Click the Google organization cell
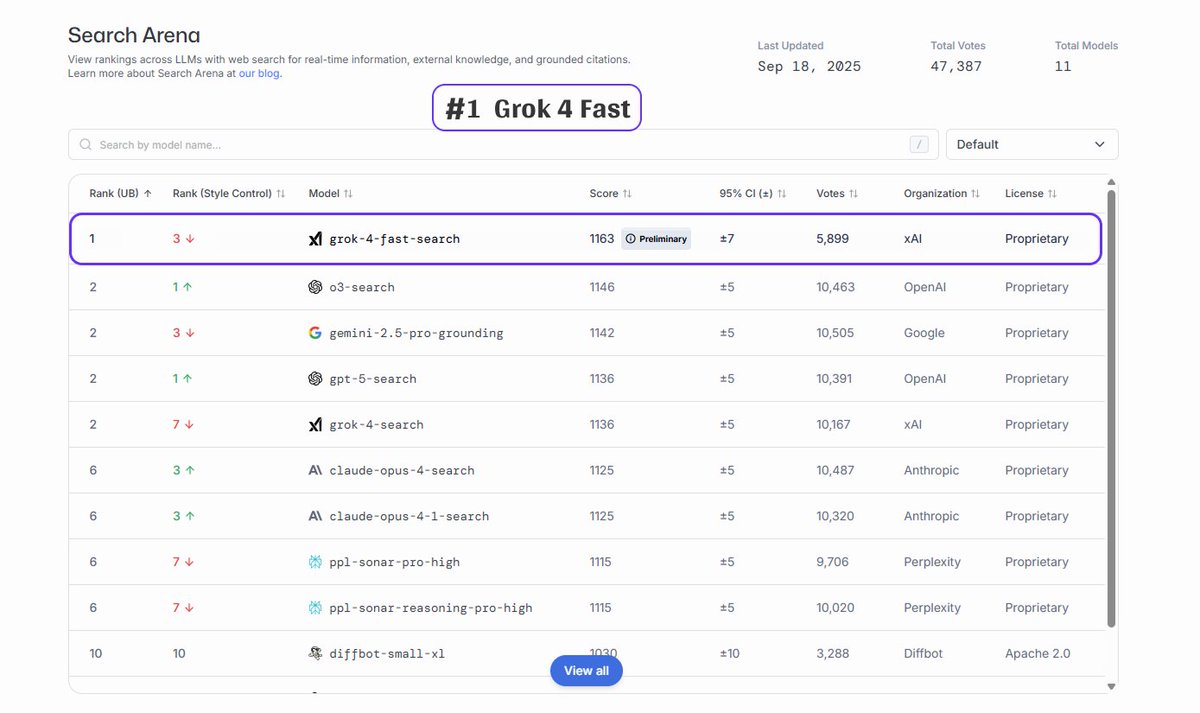The width and height of the screenshot is (1200, 713). point(924,333)
